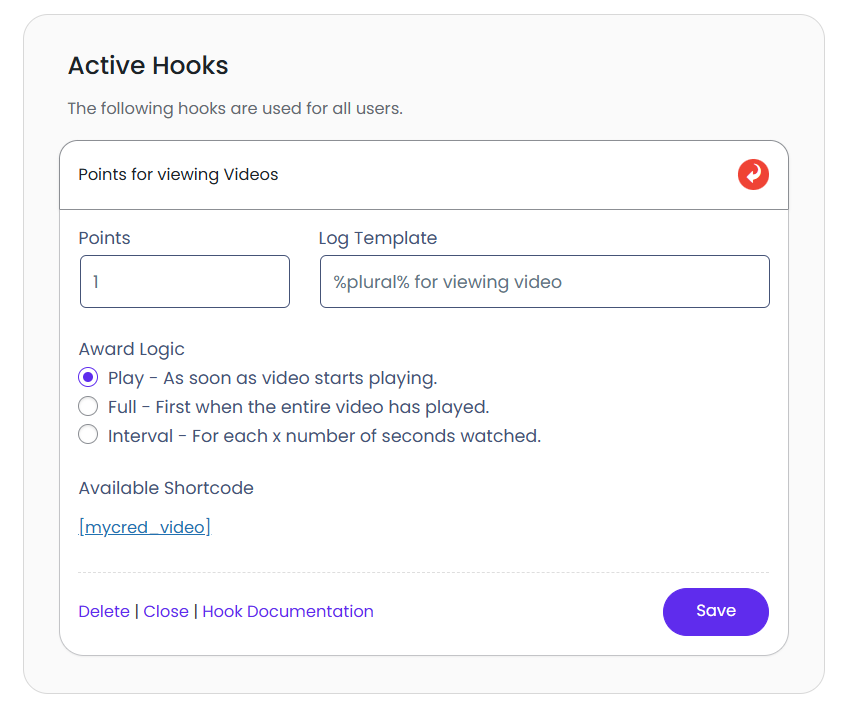The height and width of the screenshot is (719, 848).
Task: Click 'First when the entire video has played' text
Action: point(322,407)
